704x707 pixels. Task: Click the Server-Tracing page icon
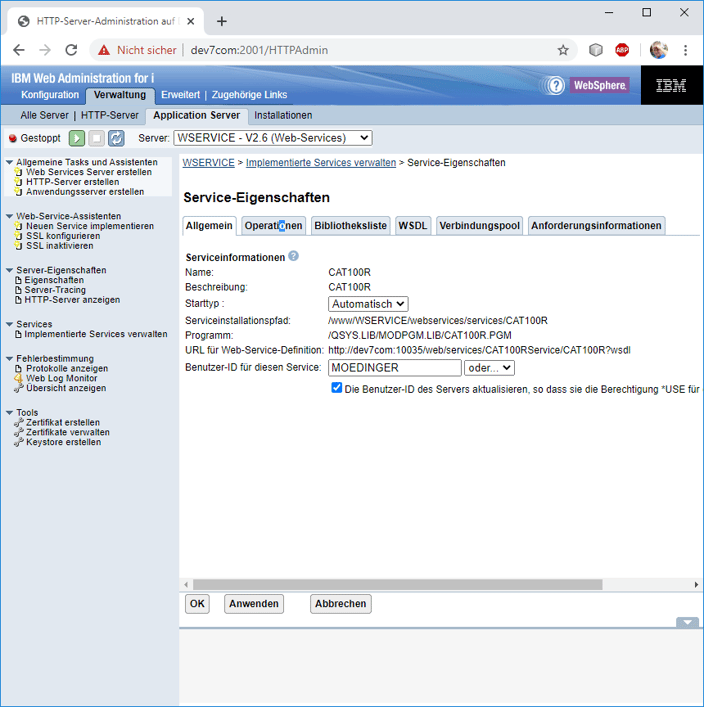tap(18, 290)
